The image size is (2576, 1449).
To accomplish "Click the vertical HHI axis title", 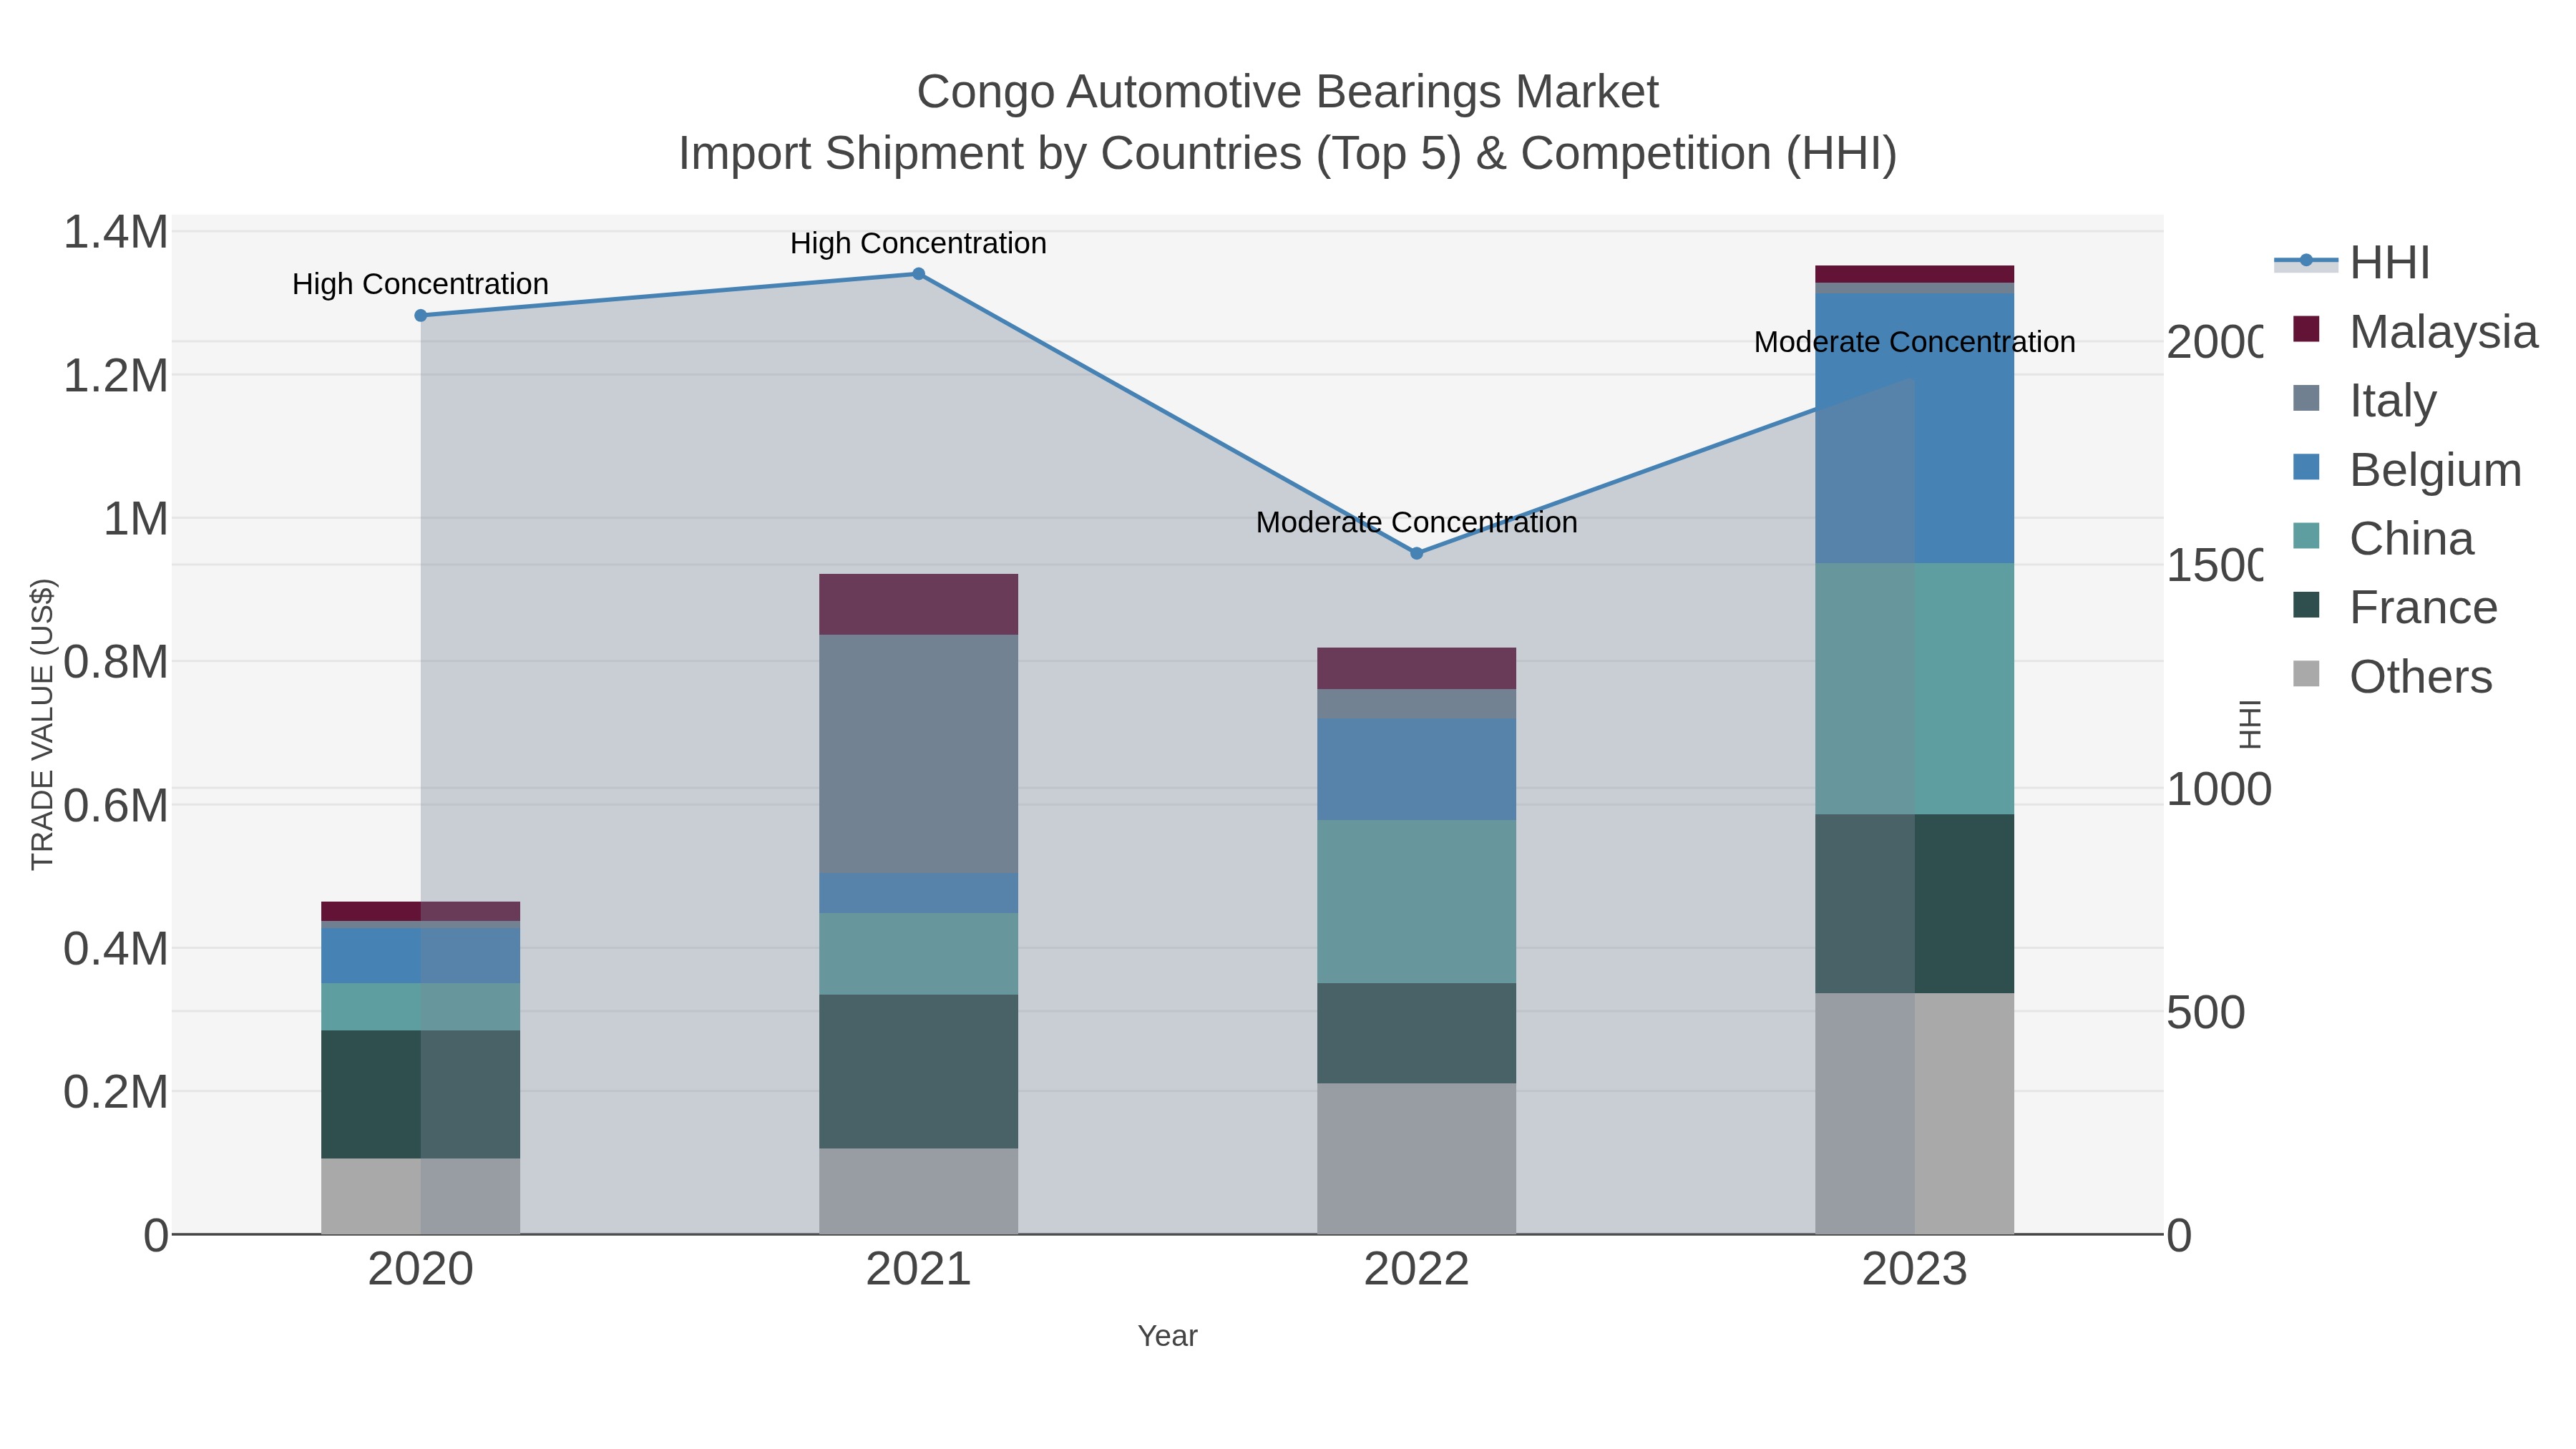I will click(x=2249, y=724).
